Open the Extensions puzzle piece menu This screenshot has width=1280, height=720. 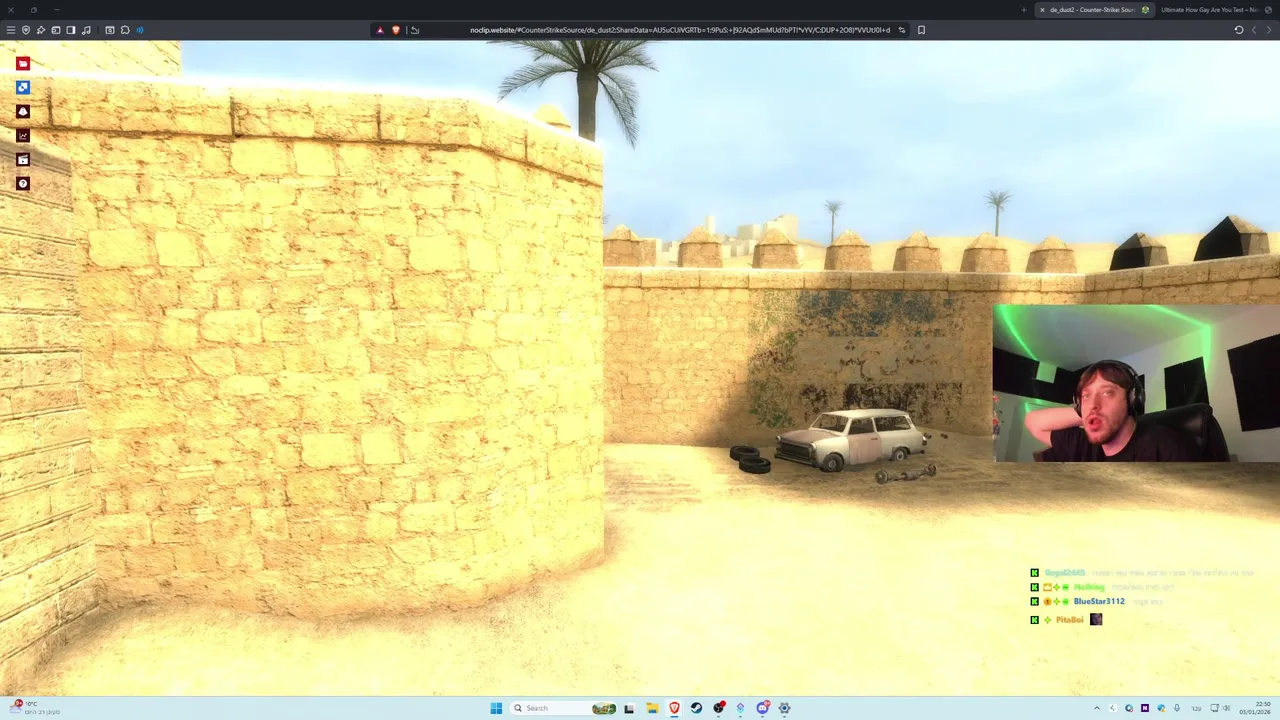tap(125, 30)
